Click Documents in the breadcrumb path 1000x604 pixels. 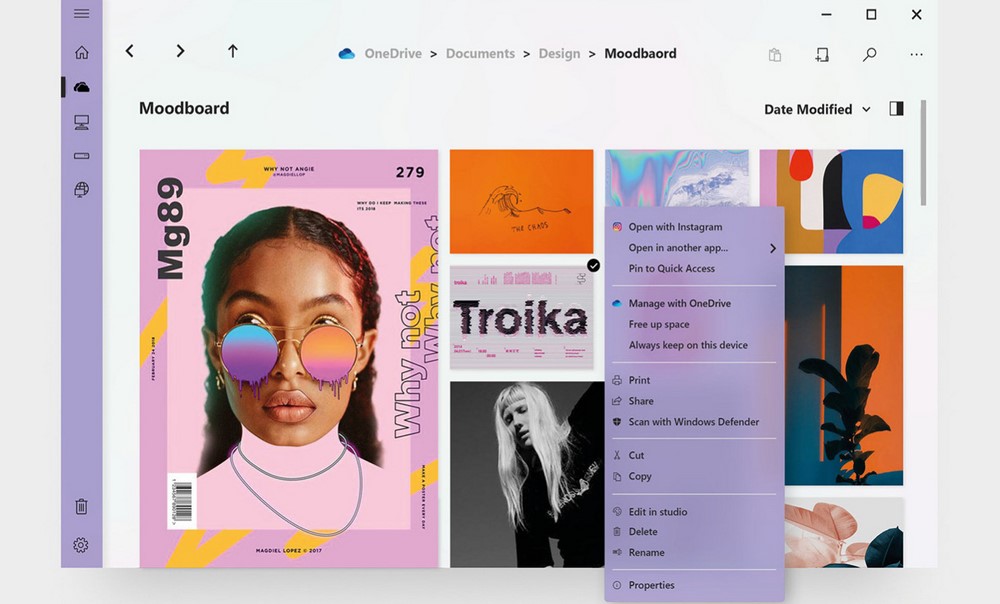point(480,54)
